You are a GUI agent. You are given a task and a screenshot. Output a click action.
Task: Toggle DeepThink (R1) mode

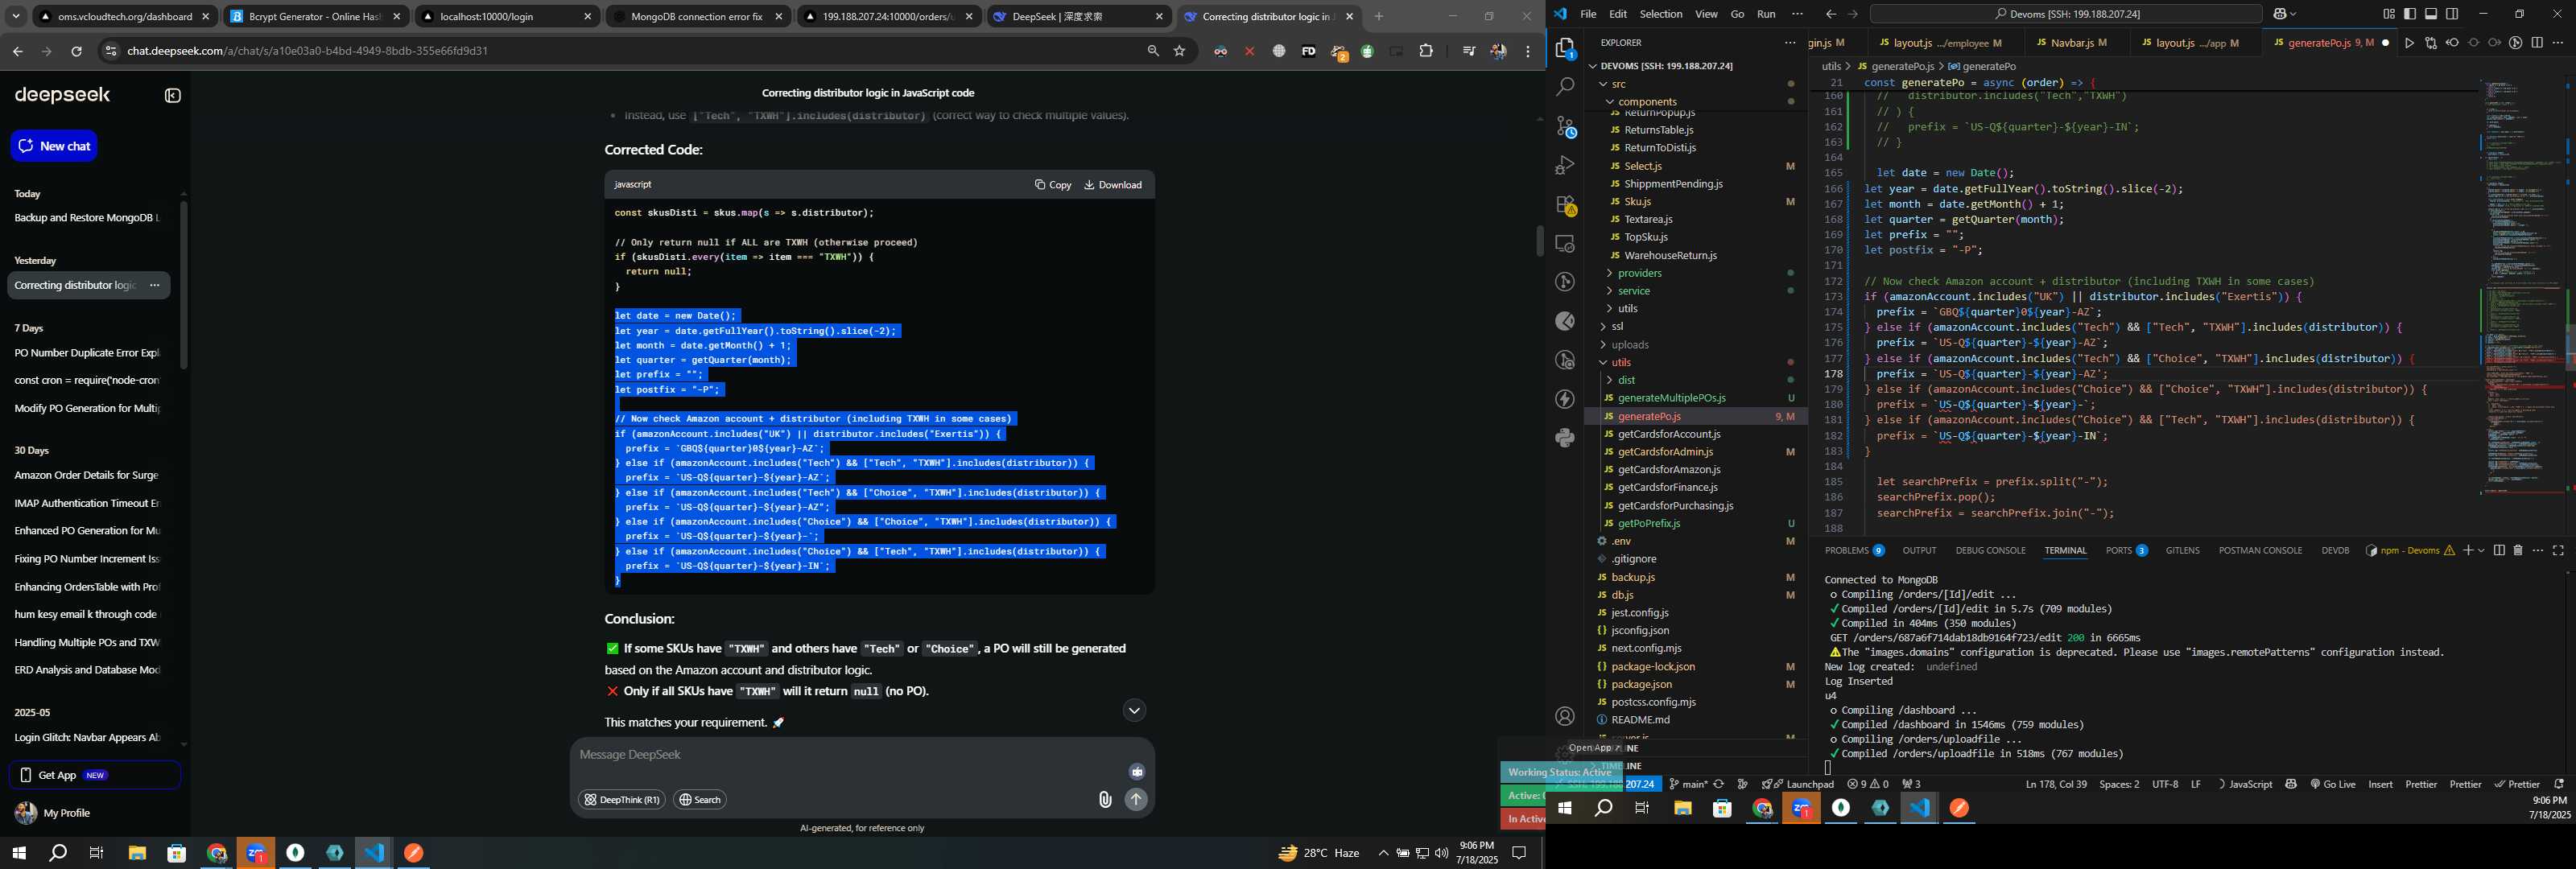[621, 800]
